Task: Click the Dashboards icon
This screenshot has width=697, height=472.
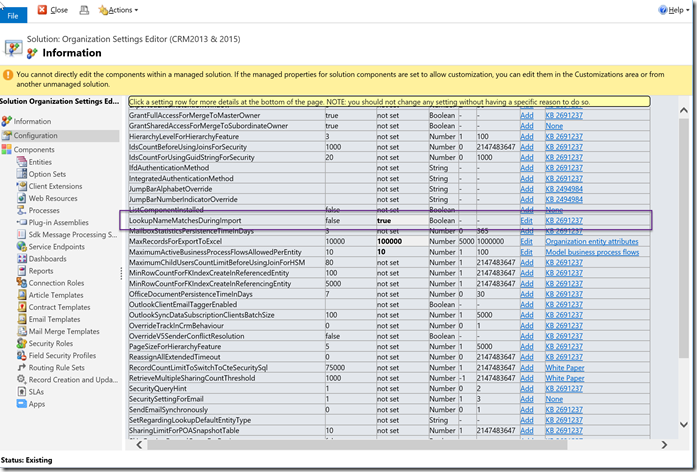Action: (x=21, y=258)
